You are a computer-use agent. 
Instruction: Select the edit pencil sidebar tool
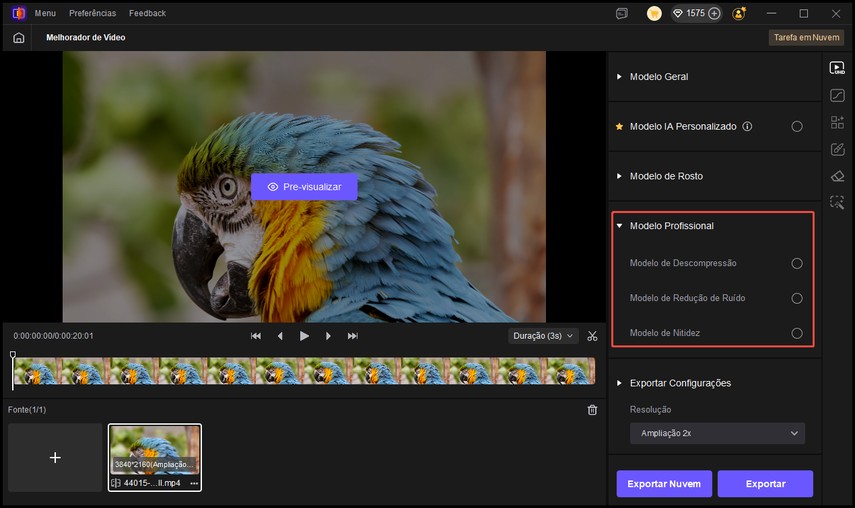tap(837, 149)
